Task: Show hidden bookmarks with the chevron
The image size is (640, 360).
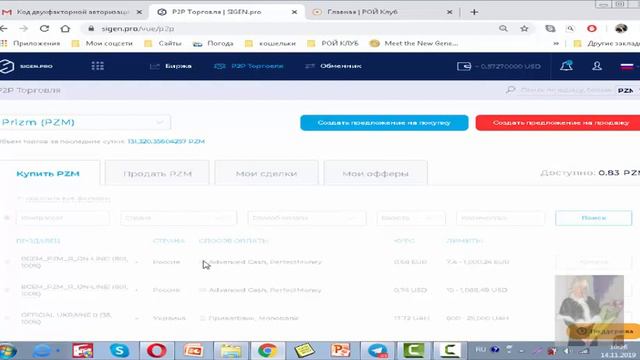Action: tap(556, 43)
